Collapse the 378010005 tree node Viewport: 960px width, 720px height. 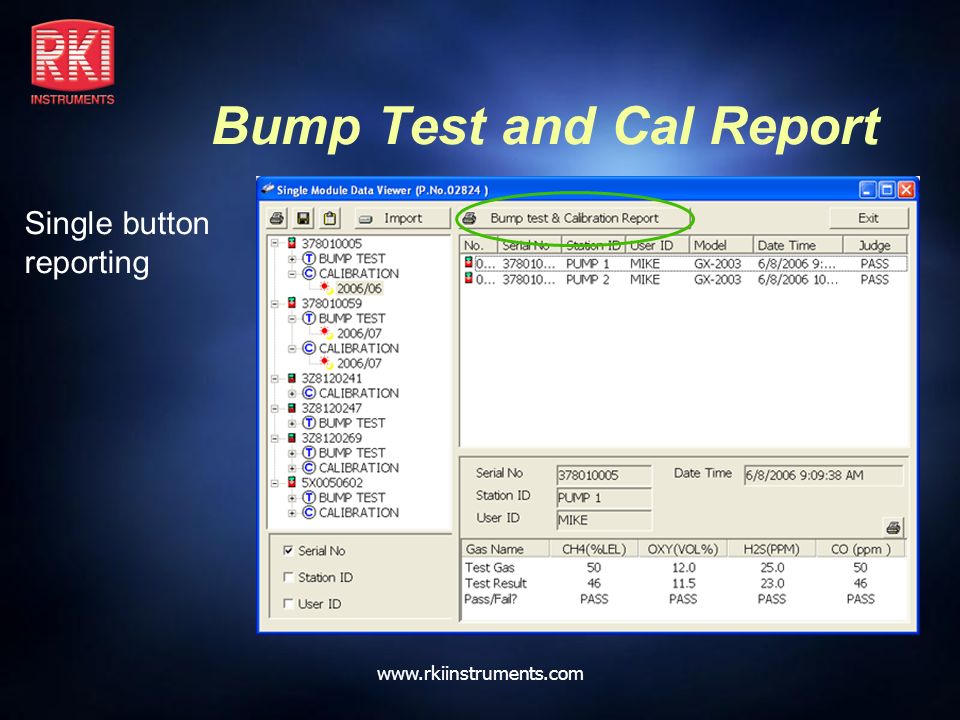[275, 243]
